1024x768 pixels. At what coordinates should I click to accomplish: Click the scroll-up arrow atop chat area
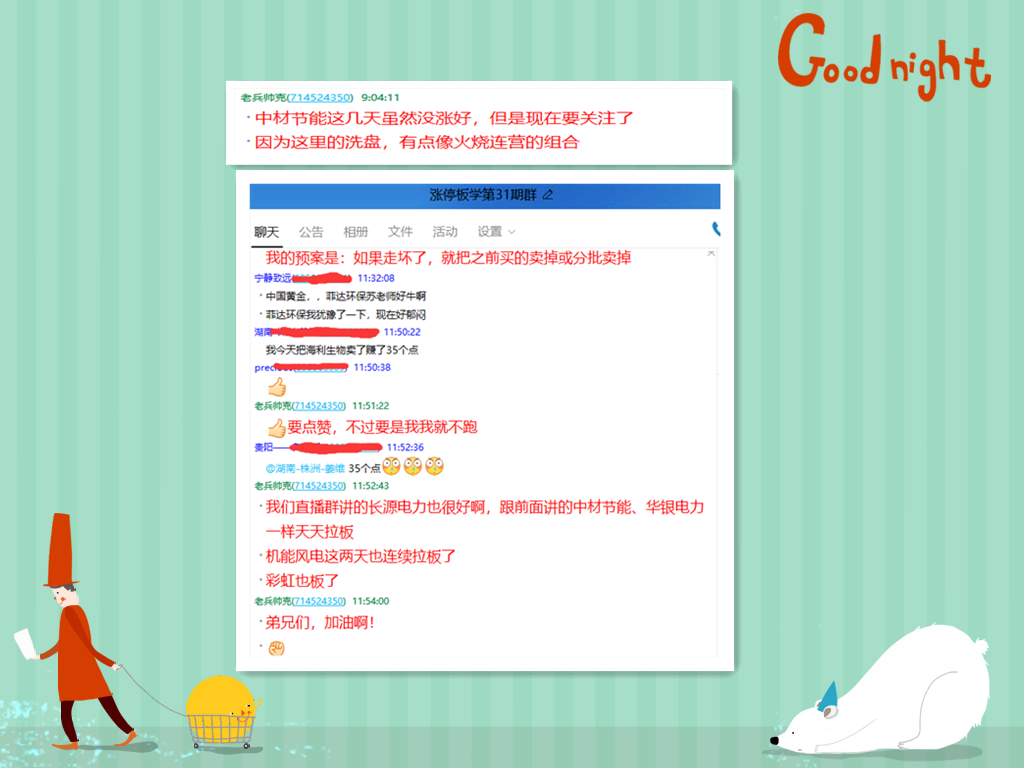[x=711, y=254]
